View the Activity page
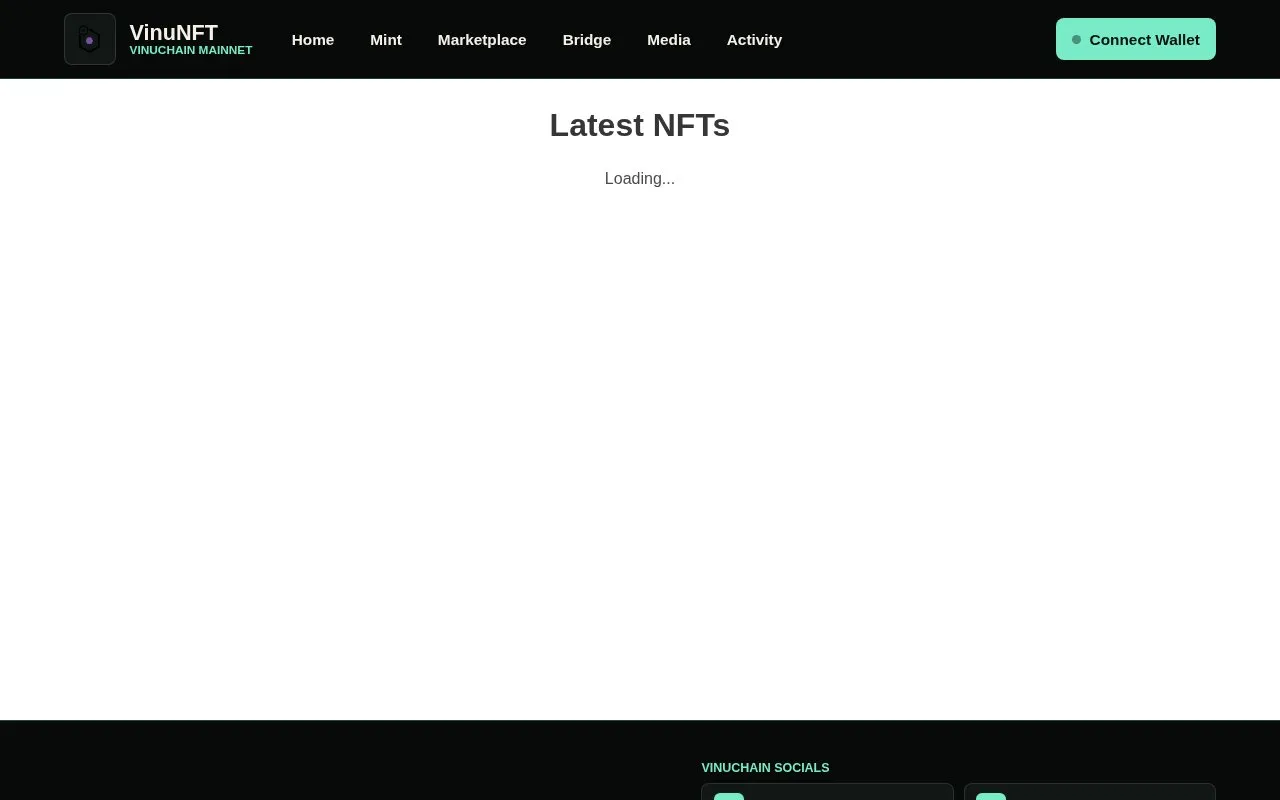Image resolution: width=1280 pixels, height=800 pixels. click(x=755, y=40)
